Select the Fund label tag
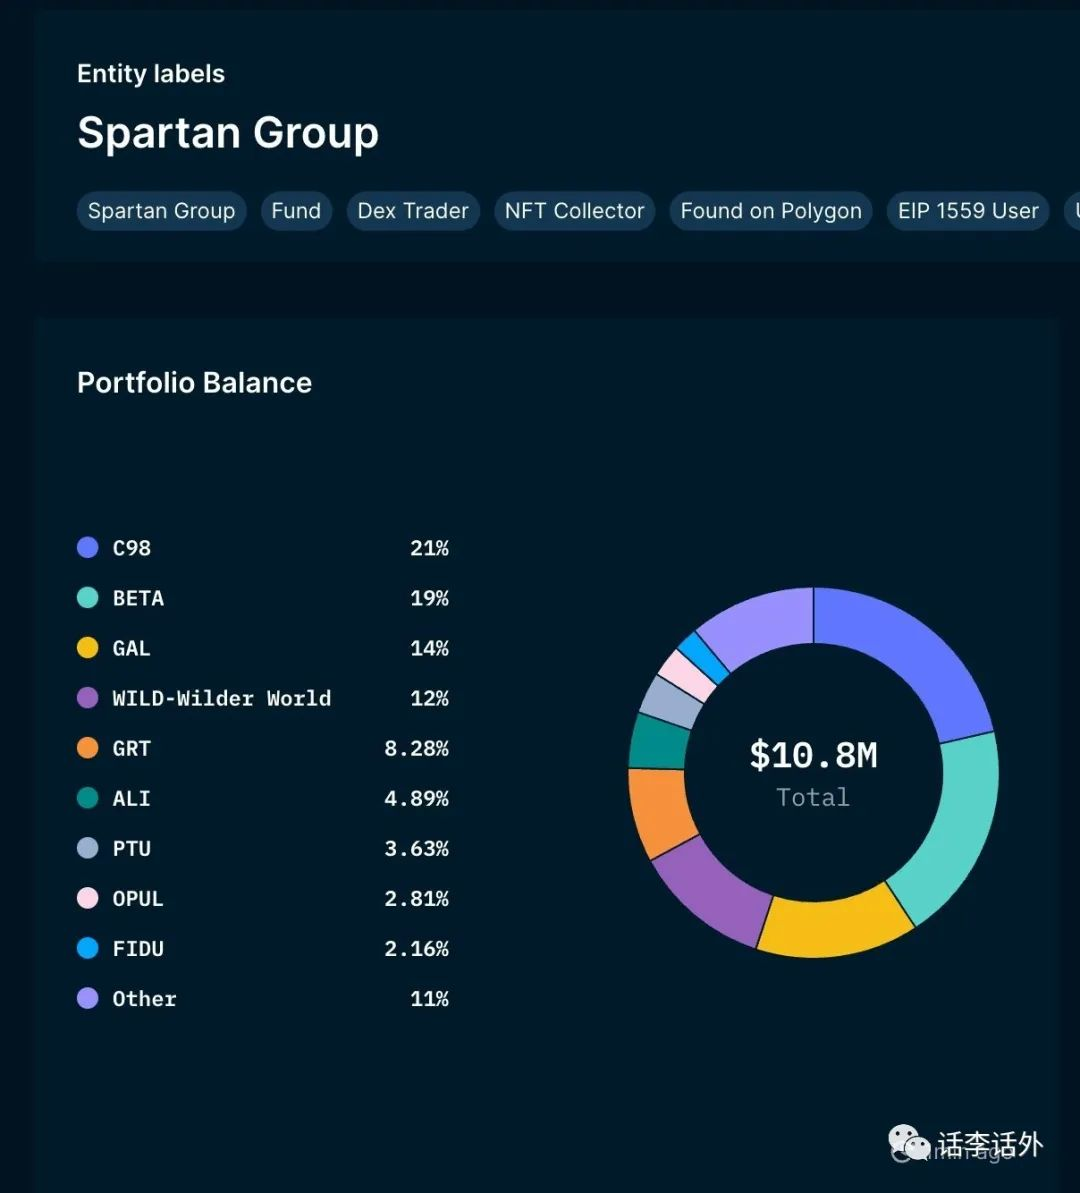This screenshot has width=1080, height=1193. point(296,211)
